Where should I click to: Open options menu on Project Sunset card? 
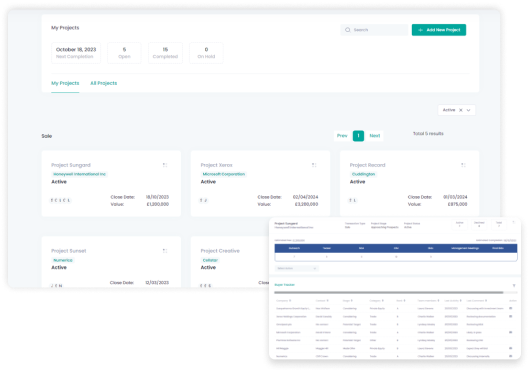pos(165,251)
